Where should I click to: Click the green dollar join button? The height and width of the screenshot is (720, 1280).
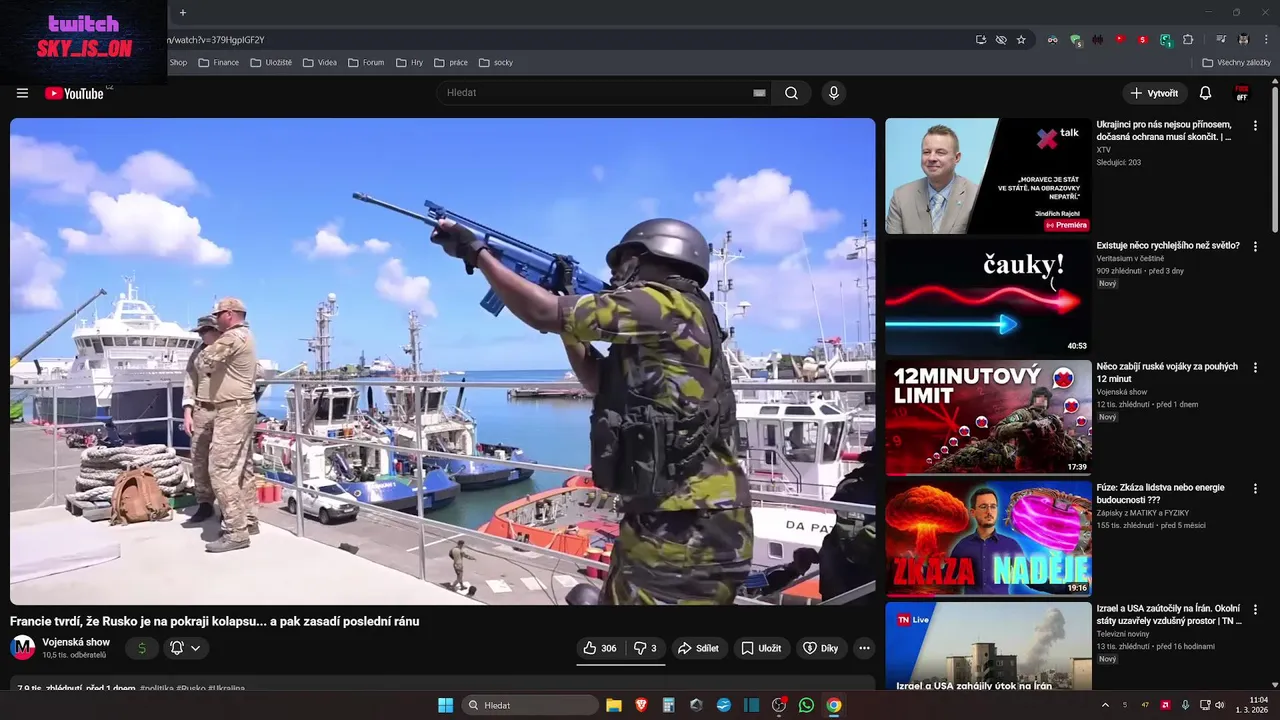[142, 648]
